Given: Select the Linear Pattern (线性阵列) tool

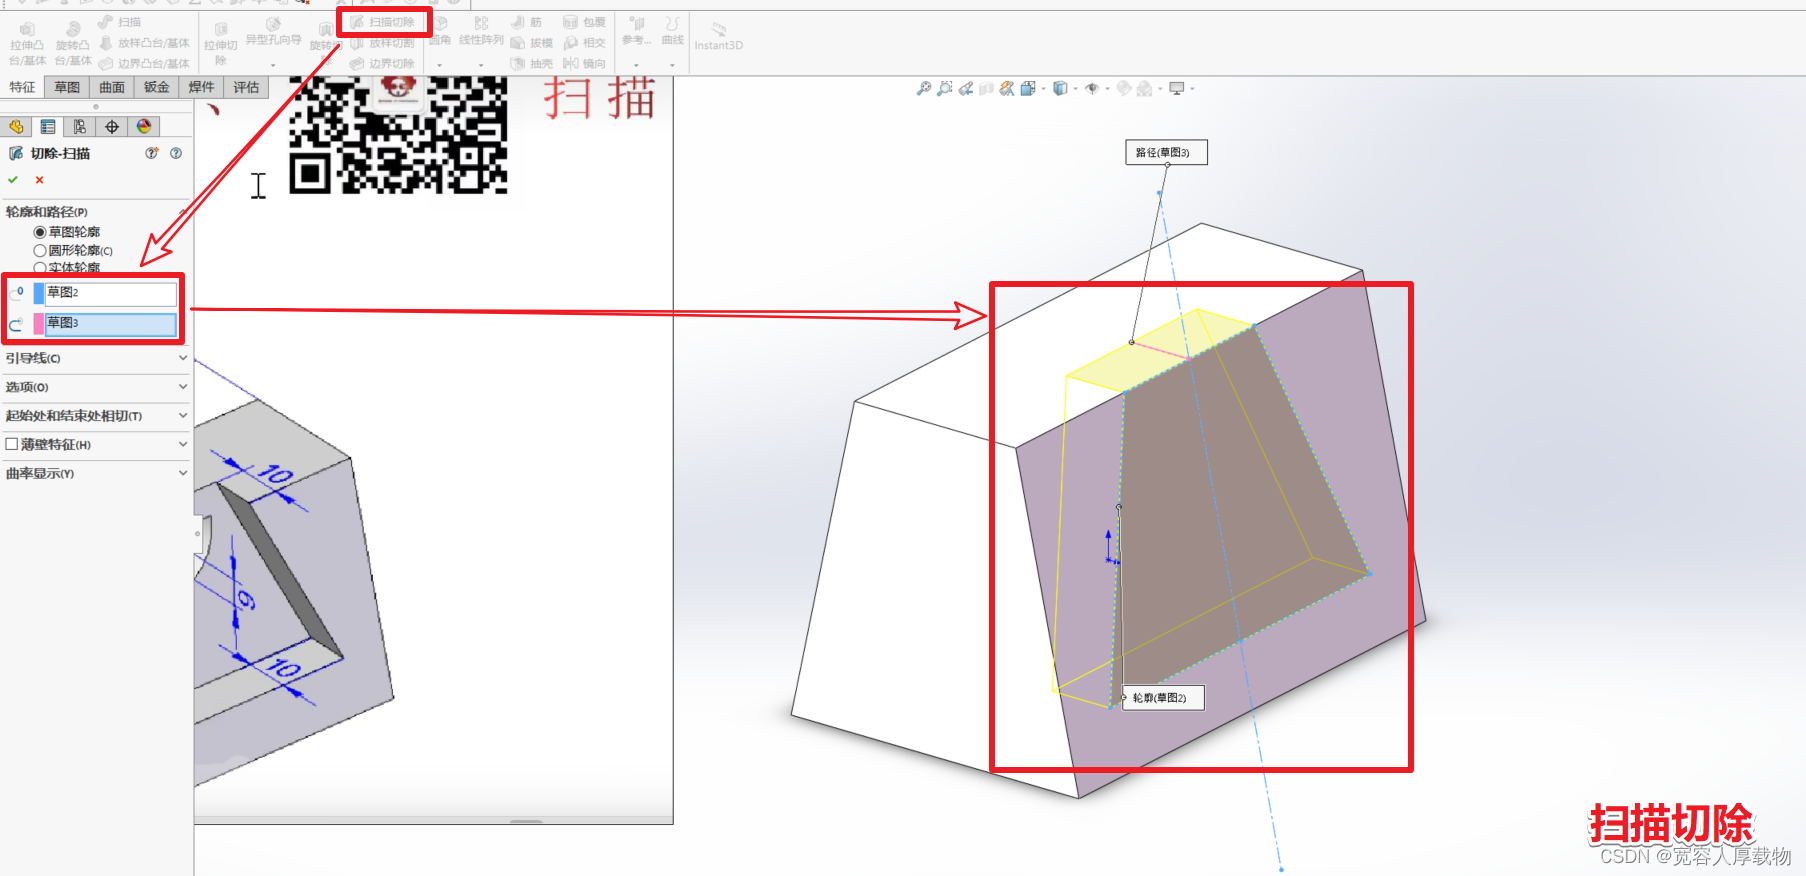Looking at the screenshot, I should (481, 32).
